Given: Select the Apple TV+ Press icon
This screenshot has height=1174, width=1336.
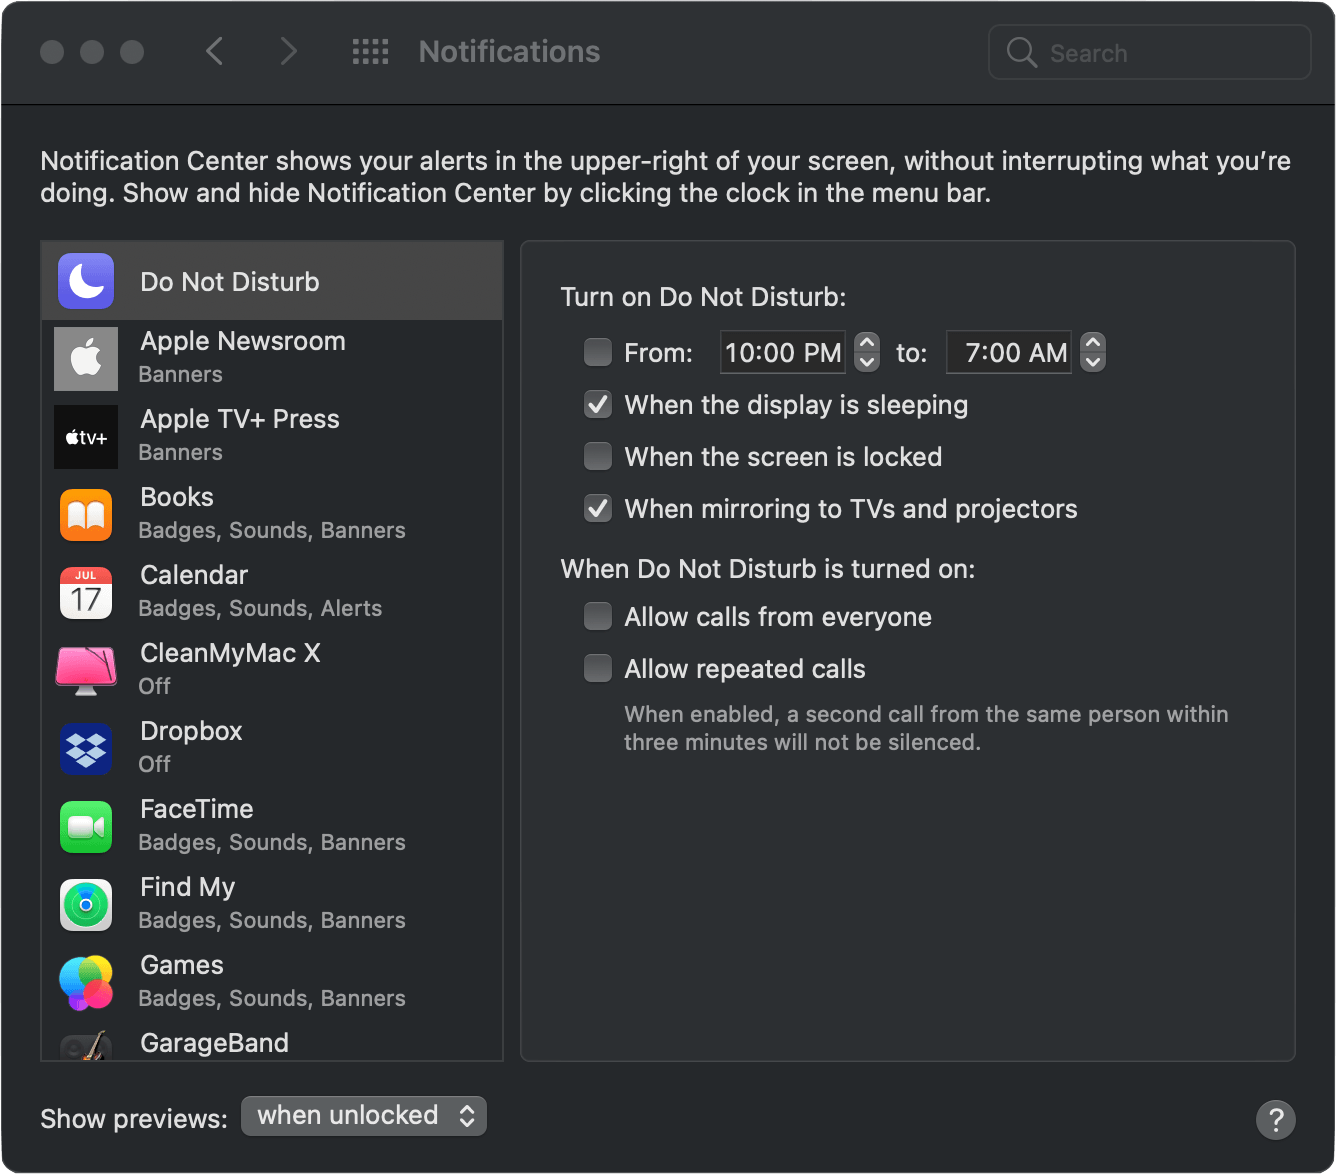Looking at the screenshot, I should (x=86, y=437).
